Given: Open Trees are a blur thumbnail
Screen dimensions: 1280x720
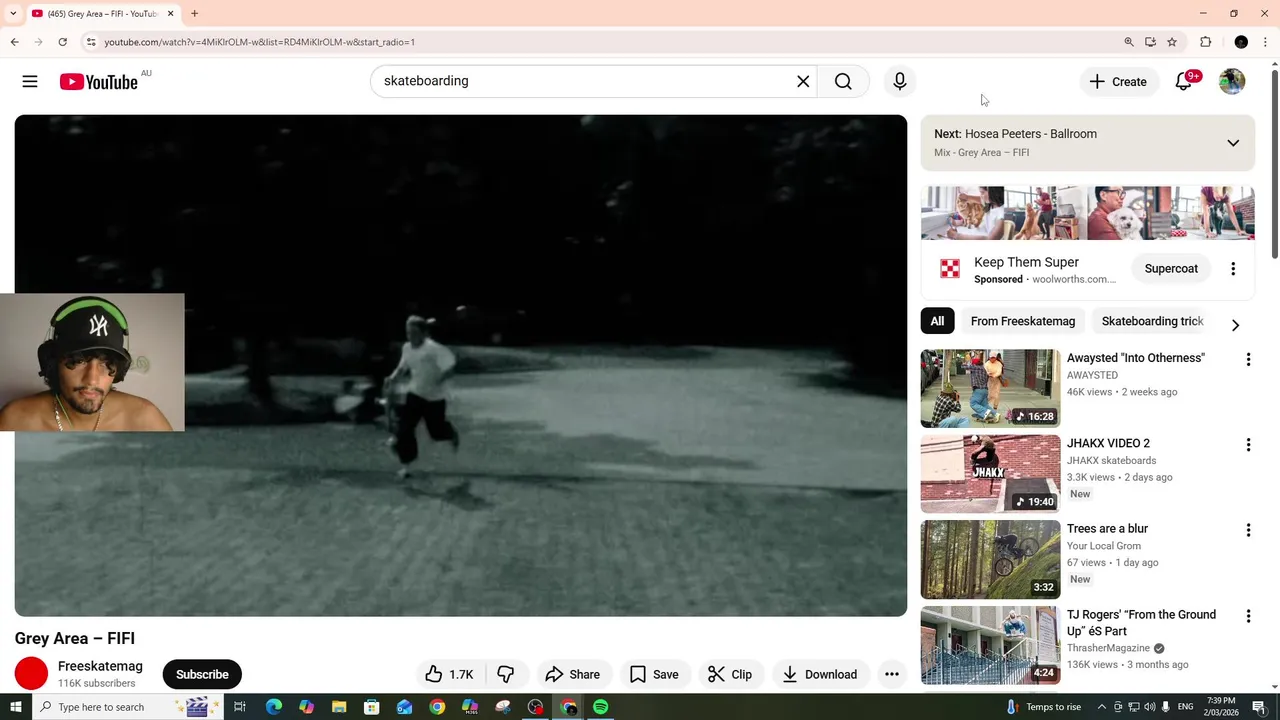Looking at the screenshot, I should 990,559.
